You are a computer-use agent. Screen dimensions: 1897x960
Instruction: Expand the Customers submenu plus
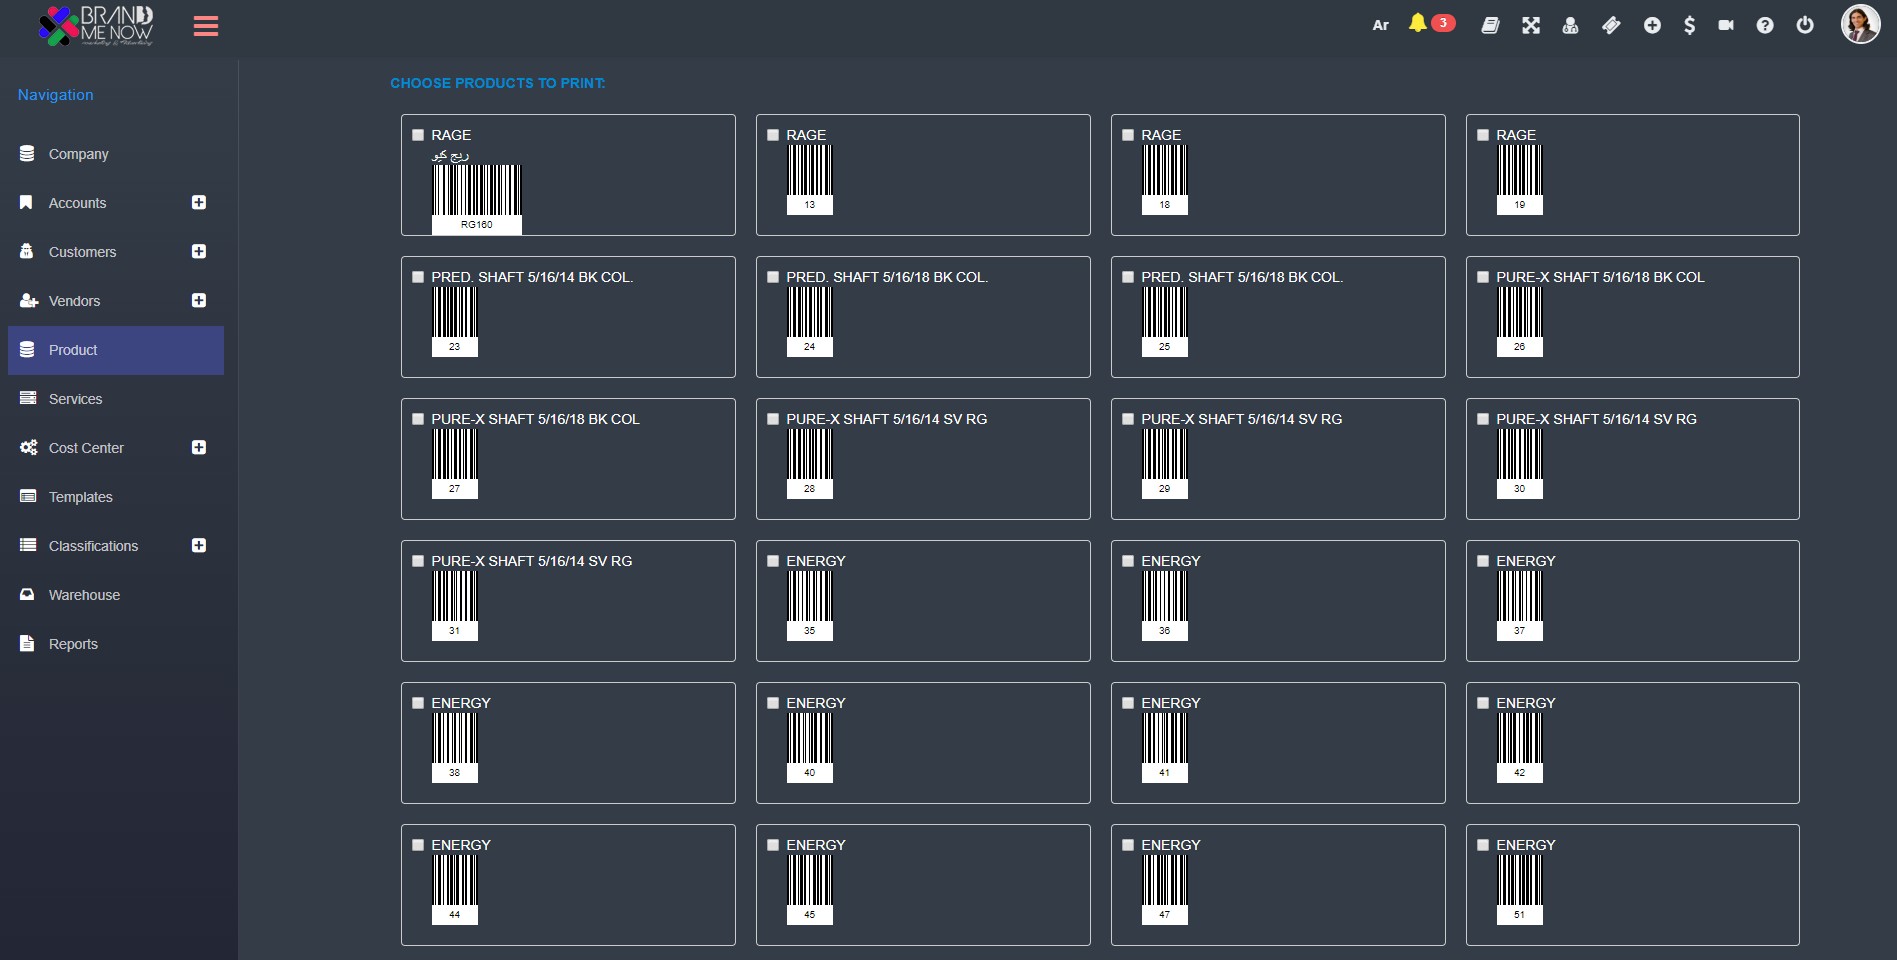coord(199,252)
